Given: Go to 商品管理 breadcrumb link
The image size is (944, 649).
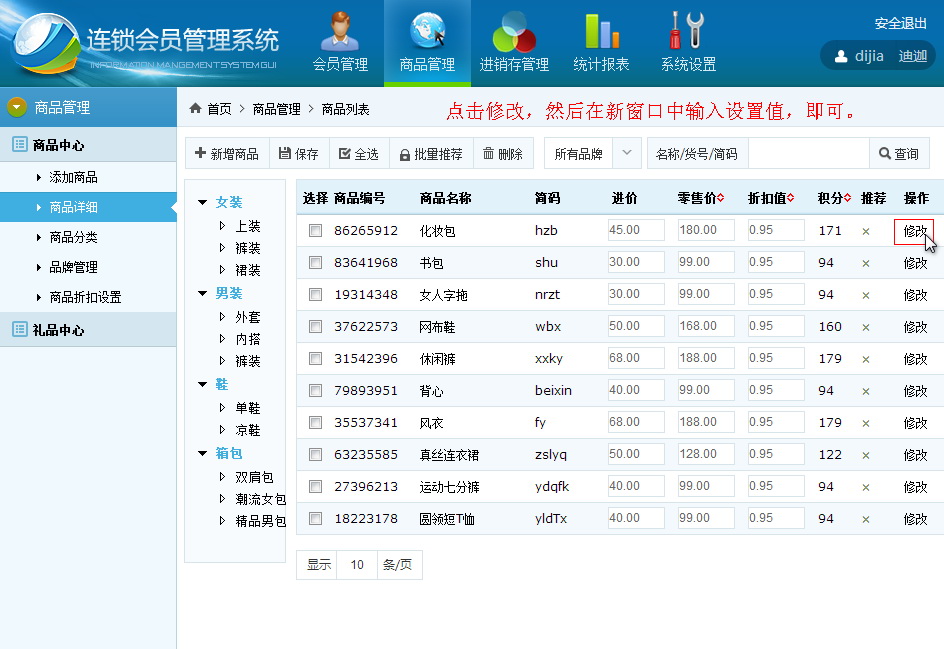Looking at the screenshot, I should point(276,109).
